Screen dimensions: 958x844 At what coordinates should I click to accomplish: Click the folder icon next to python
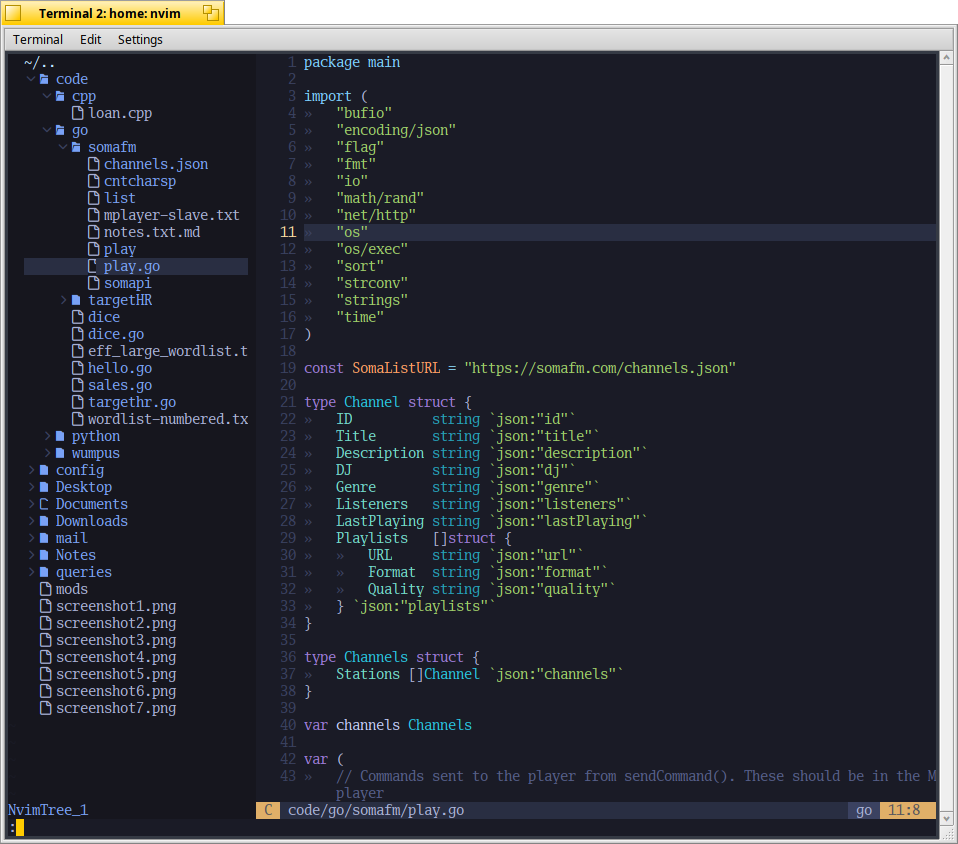click(x=61, y=436)
